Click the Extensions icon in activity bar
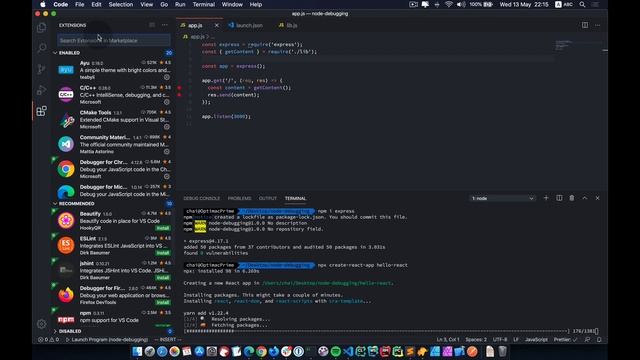This screenshot has width=640, height=360. [x=42, y=111]
